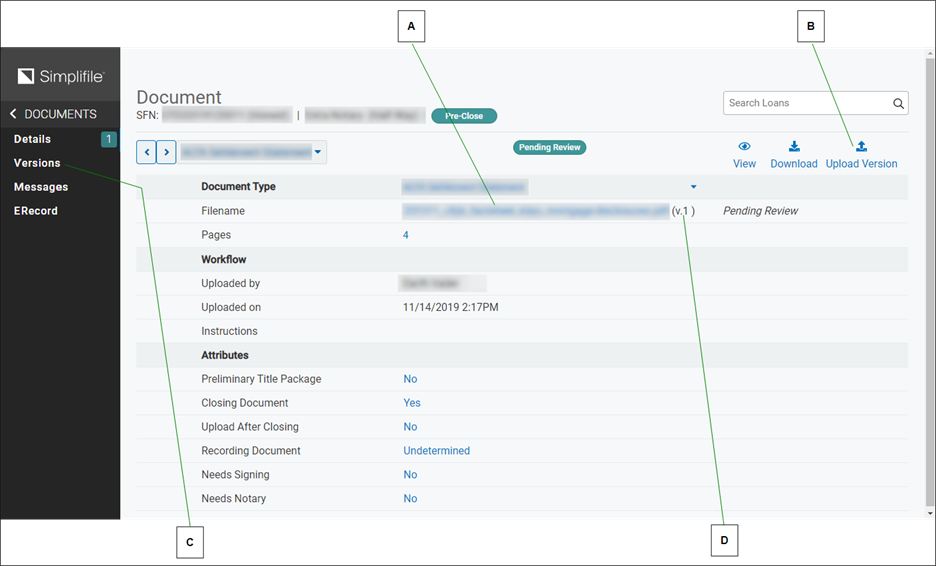Screen dimensions: 936x566
Task: Click the View text link
Action: click(744, 164)
